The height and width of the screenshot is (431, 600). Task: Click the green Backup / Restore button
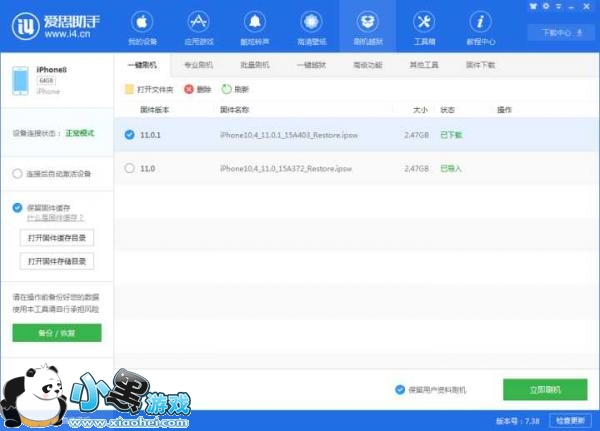57,333
